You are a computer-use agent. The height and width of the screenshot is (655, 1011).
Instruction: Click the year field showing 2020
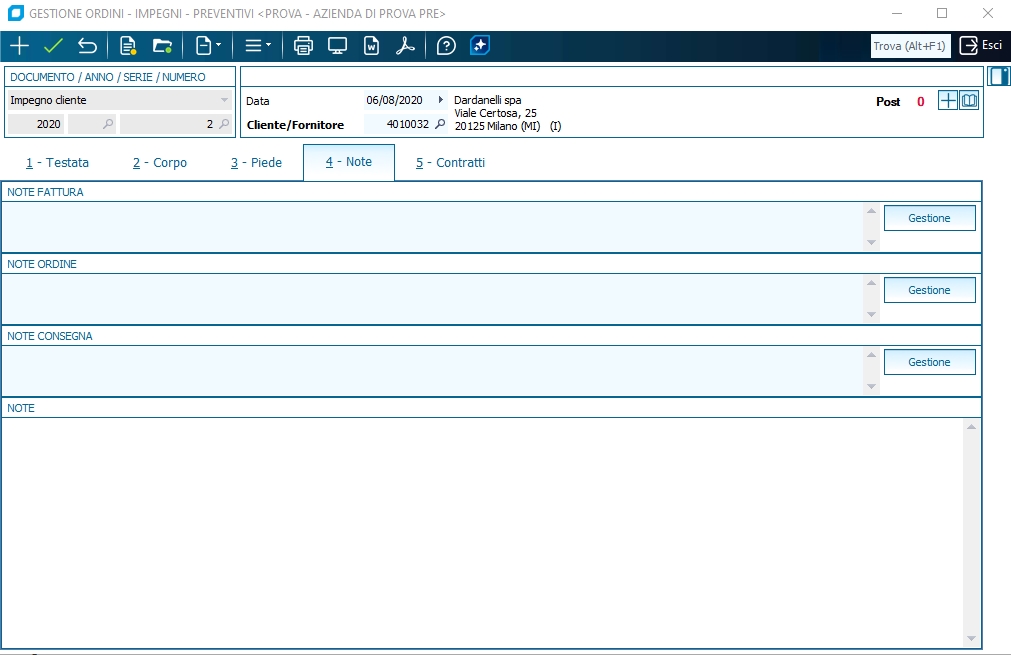[x=36, y=124]
